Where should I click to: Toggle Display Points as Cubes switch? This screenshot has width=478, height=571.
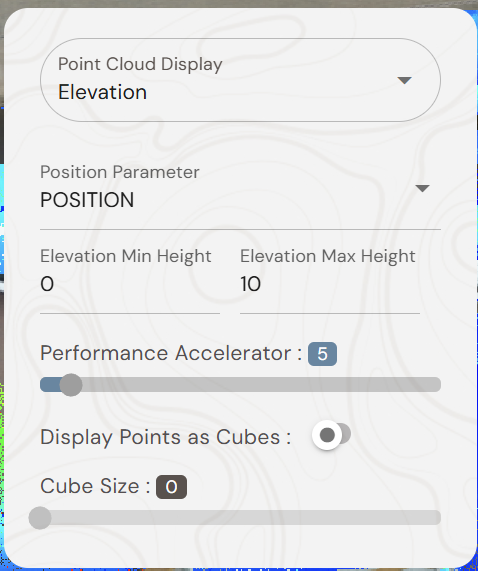(331, 435)
